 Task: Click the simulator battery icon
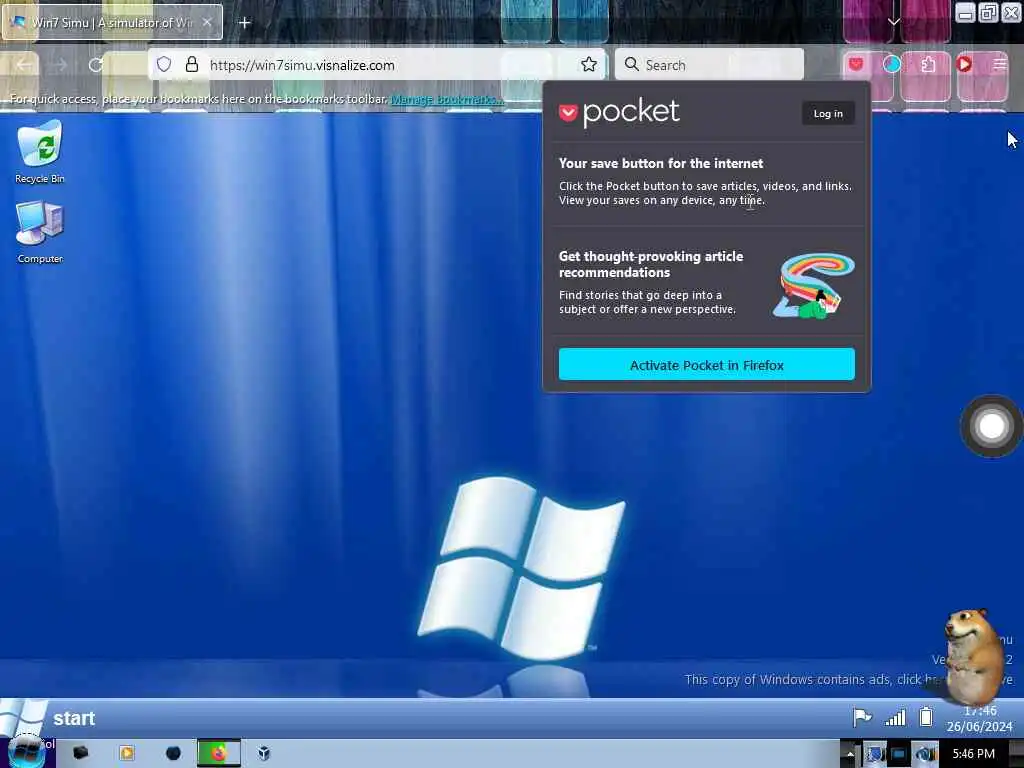click(926, 716)
